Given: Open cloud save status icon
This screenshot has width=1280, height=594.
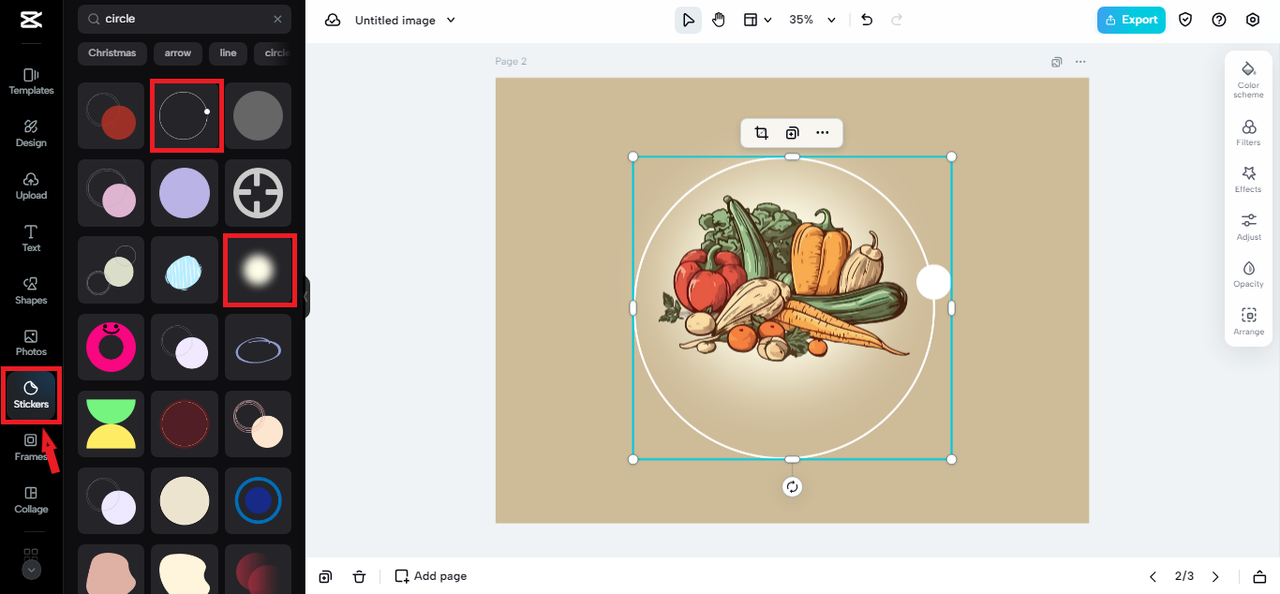Looking at the screenshot, I should 333,20.
